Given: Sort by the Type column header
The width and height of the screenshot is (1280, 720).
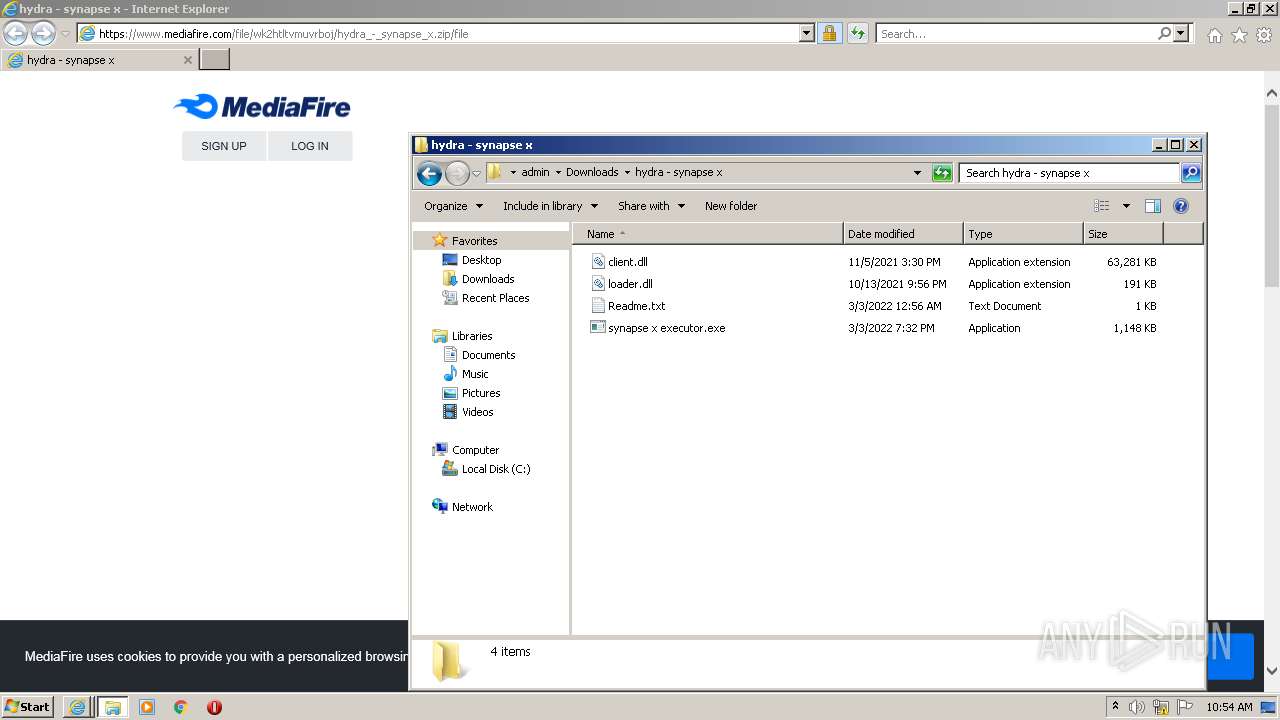Looking at the screenshot, I should [x=1023, y=234].
